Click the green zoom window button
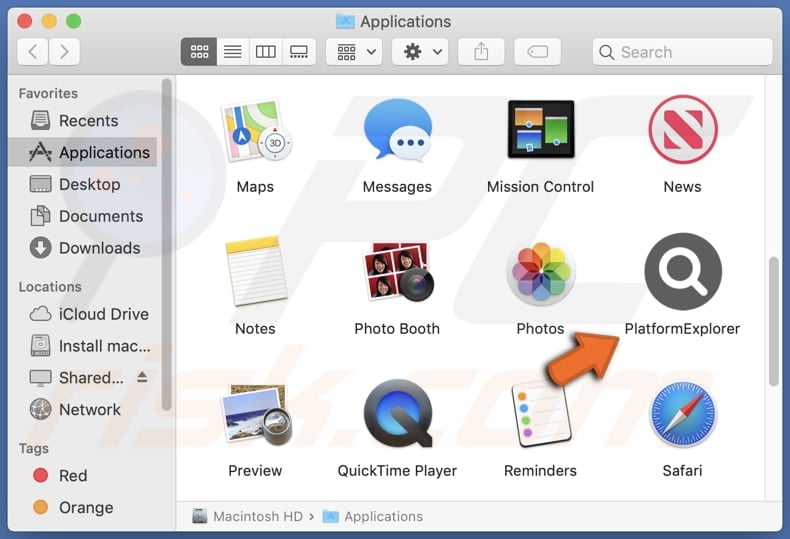790x539 pixels. pos(74,21)
